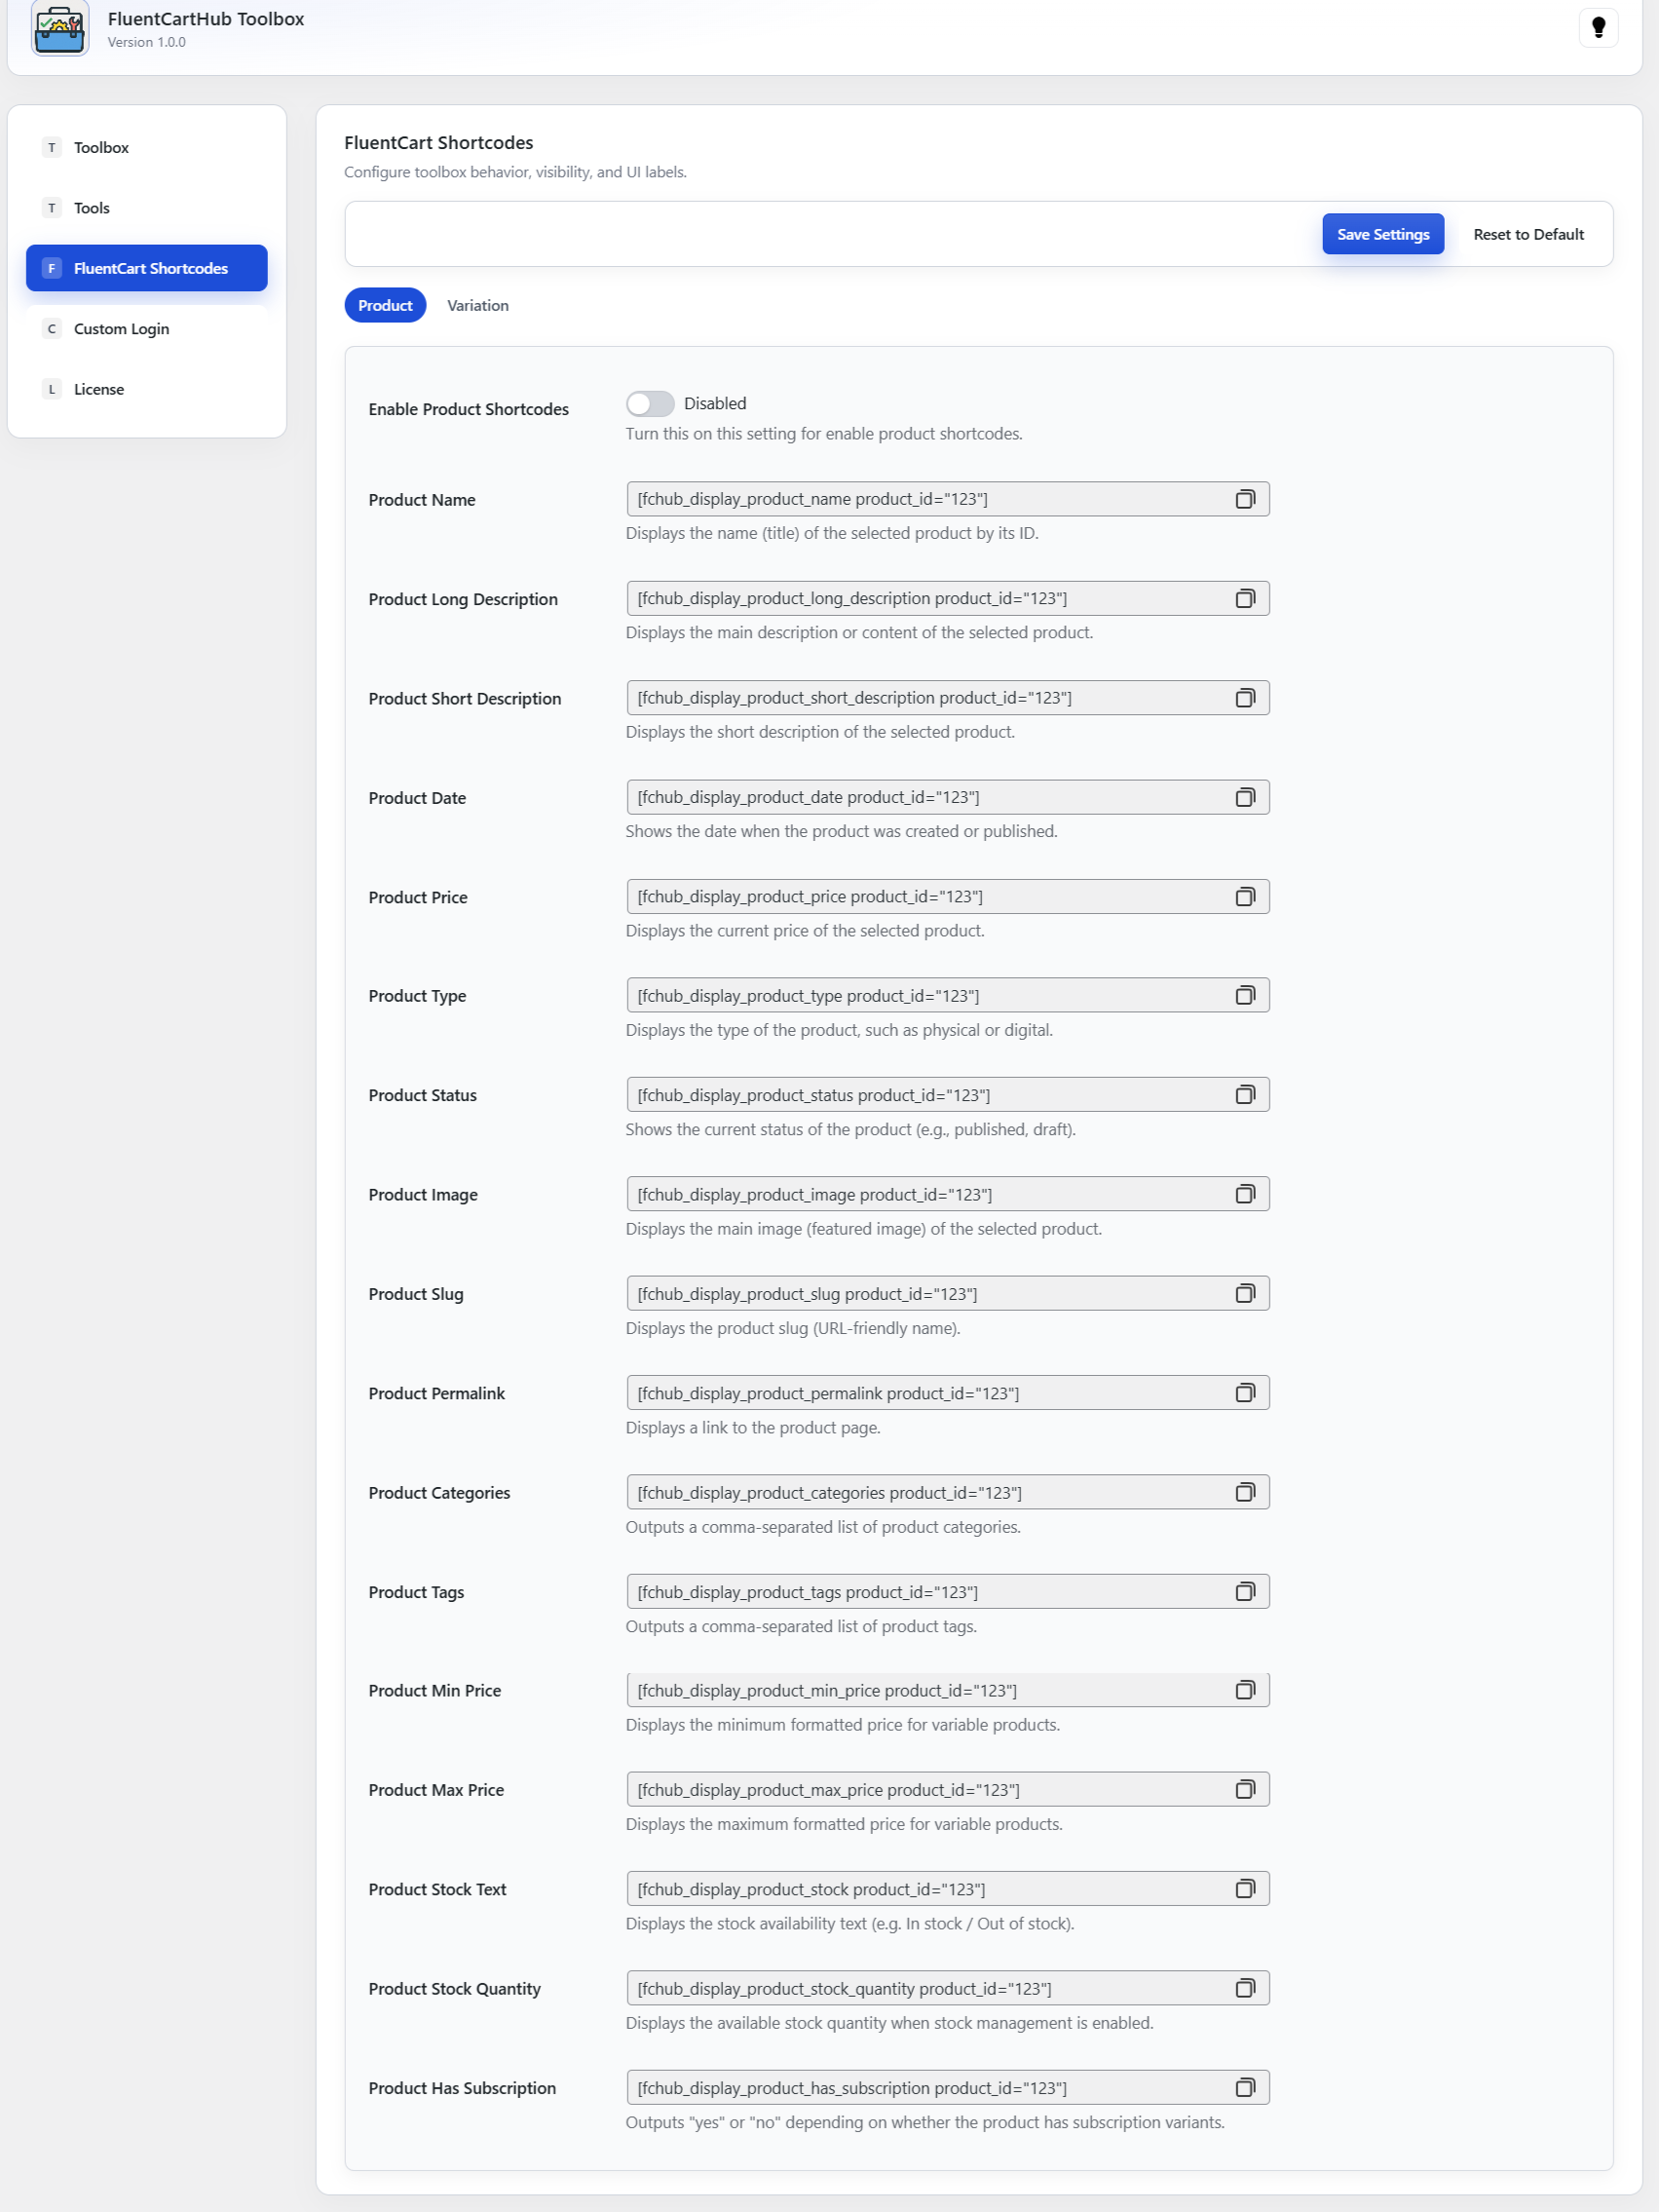Click the lightbulb theme icon
Viewport: 1659px width, 2212px height.
(1597, 28)
